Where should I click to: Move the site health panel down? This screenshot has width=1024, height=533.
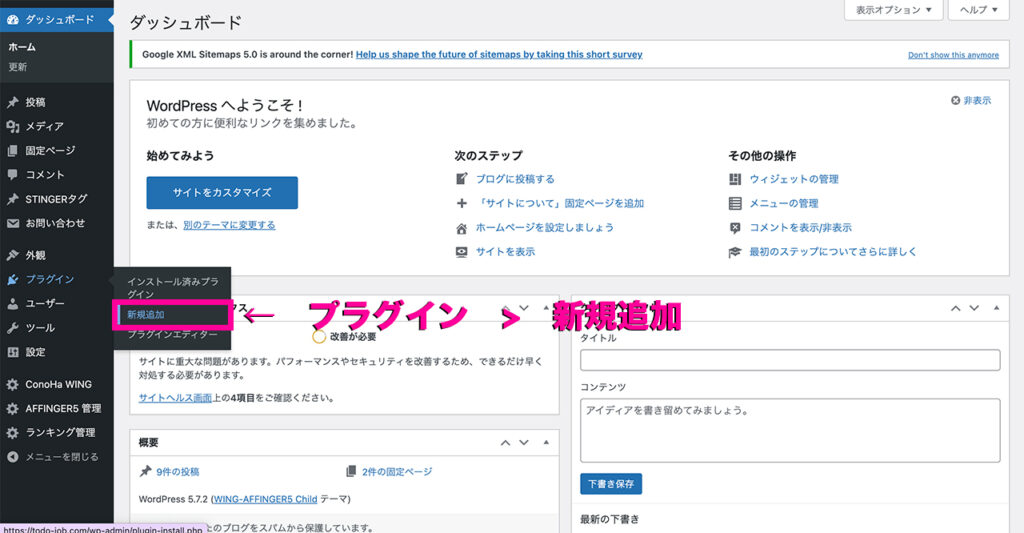tap(524, 308)
